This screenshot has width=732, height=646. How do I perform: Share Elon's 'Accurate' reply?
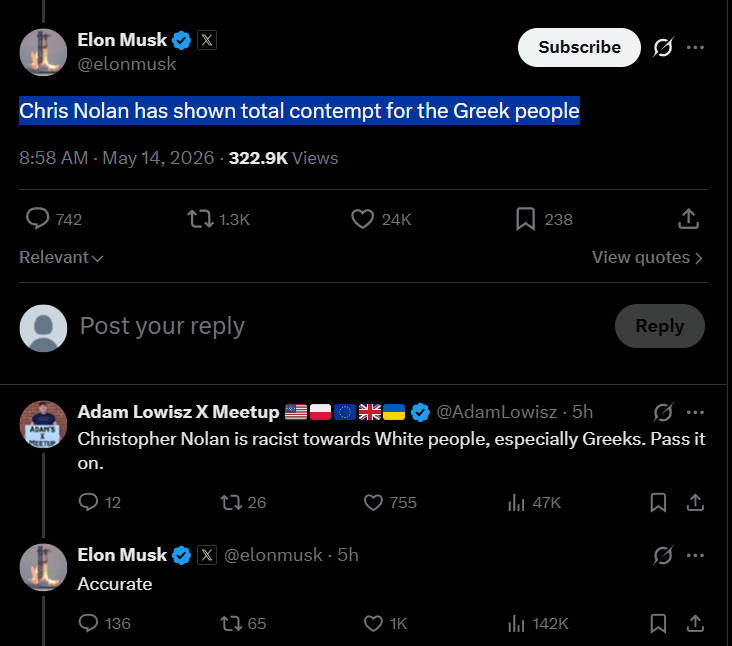(x=695, y=623)
